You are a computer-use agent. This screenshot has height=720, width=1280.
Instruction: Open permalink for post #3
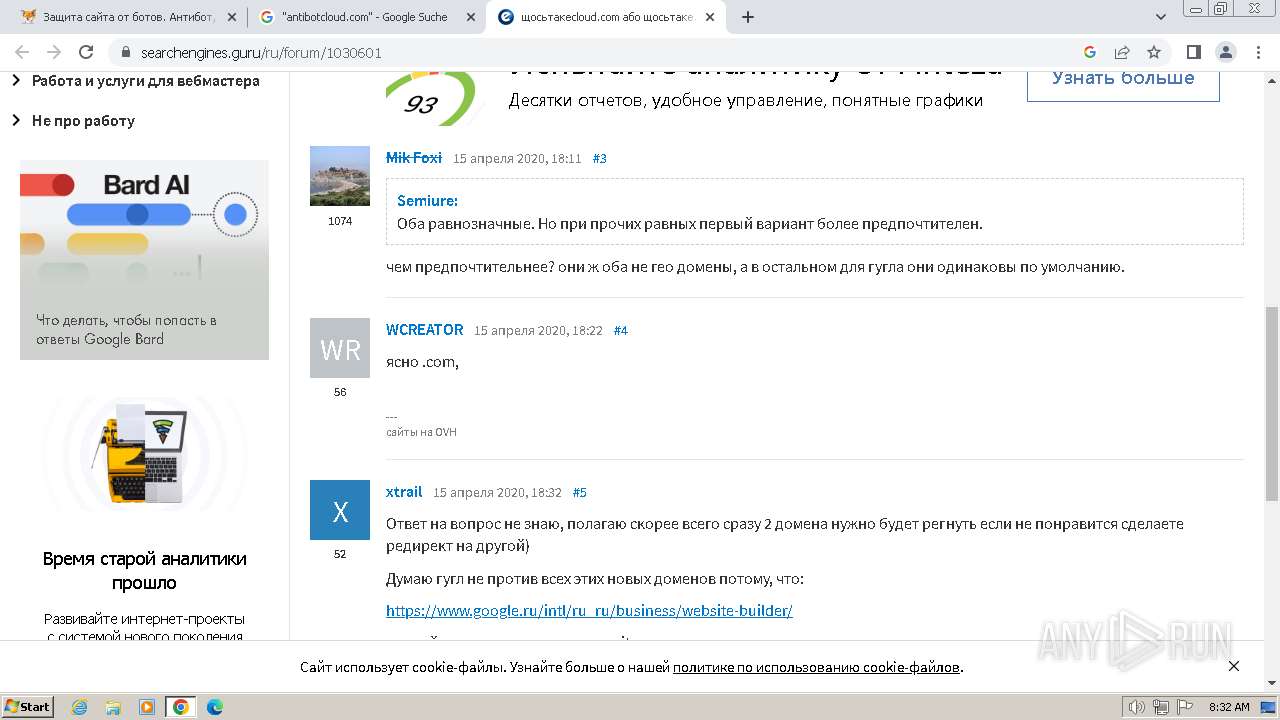coord(600,158)
